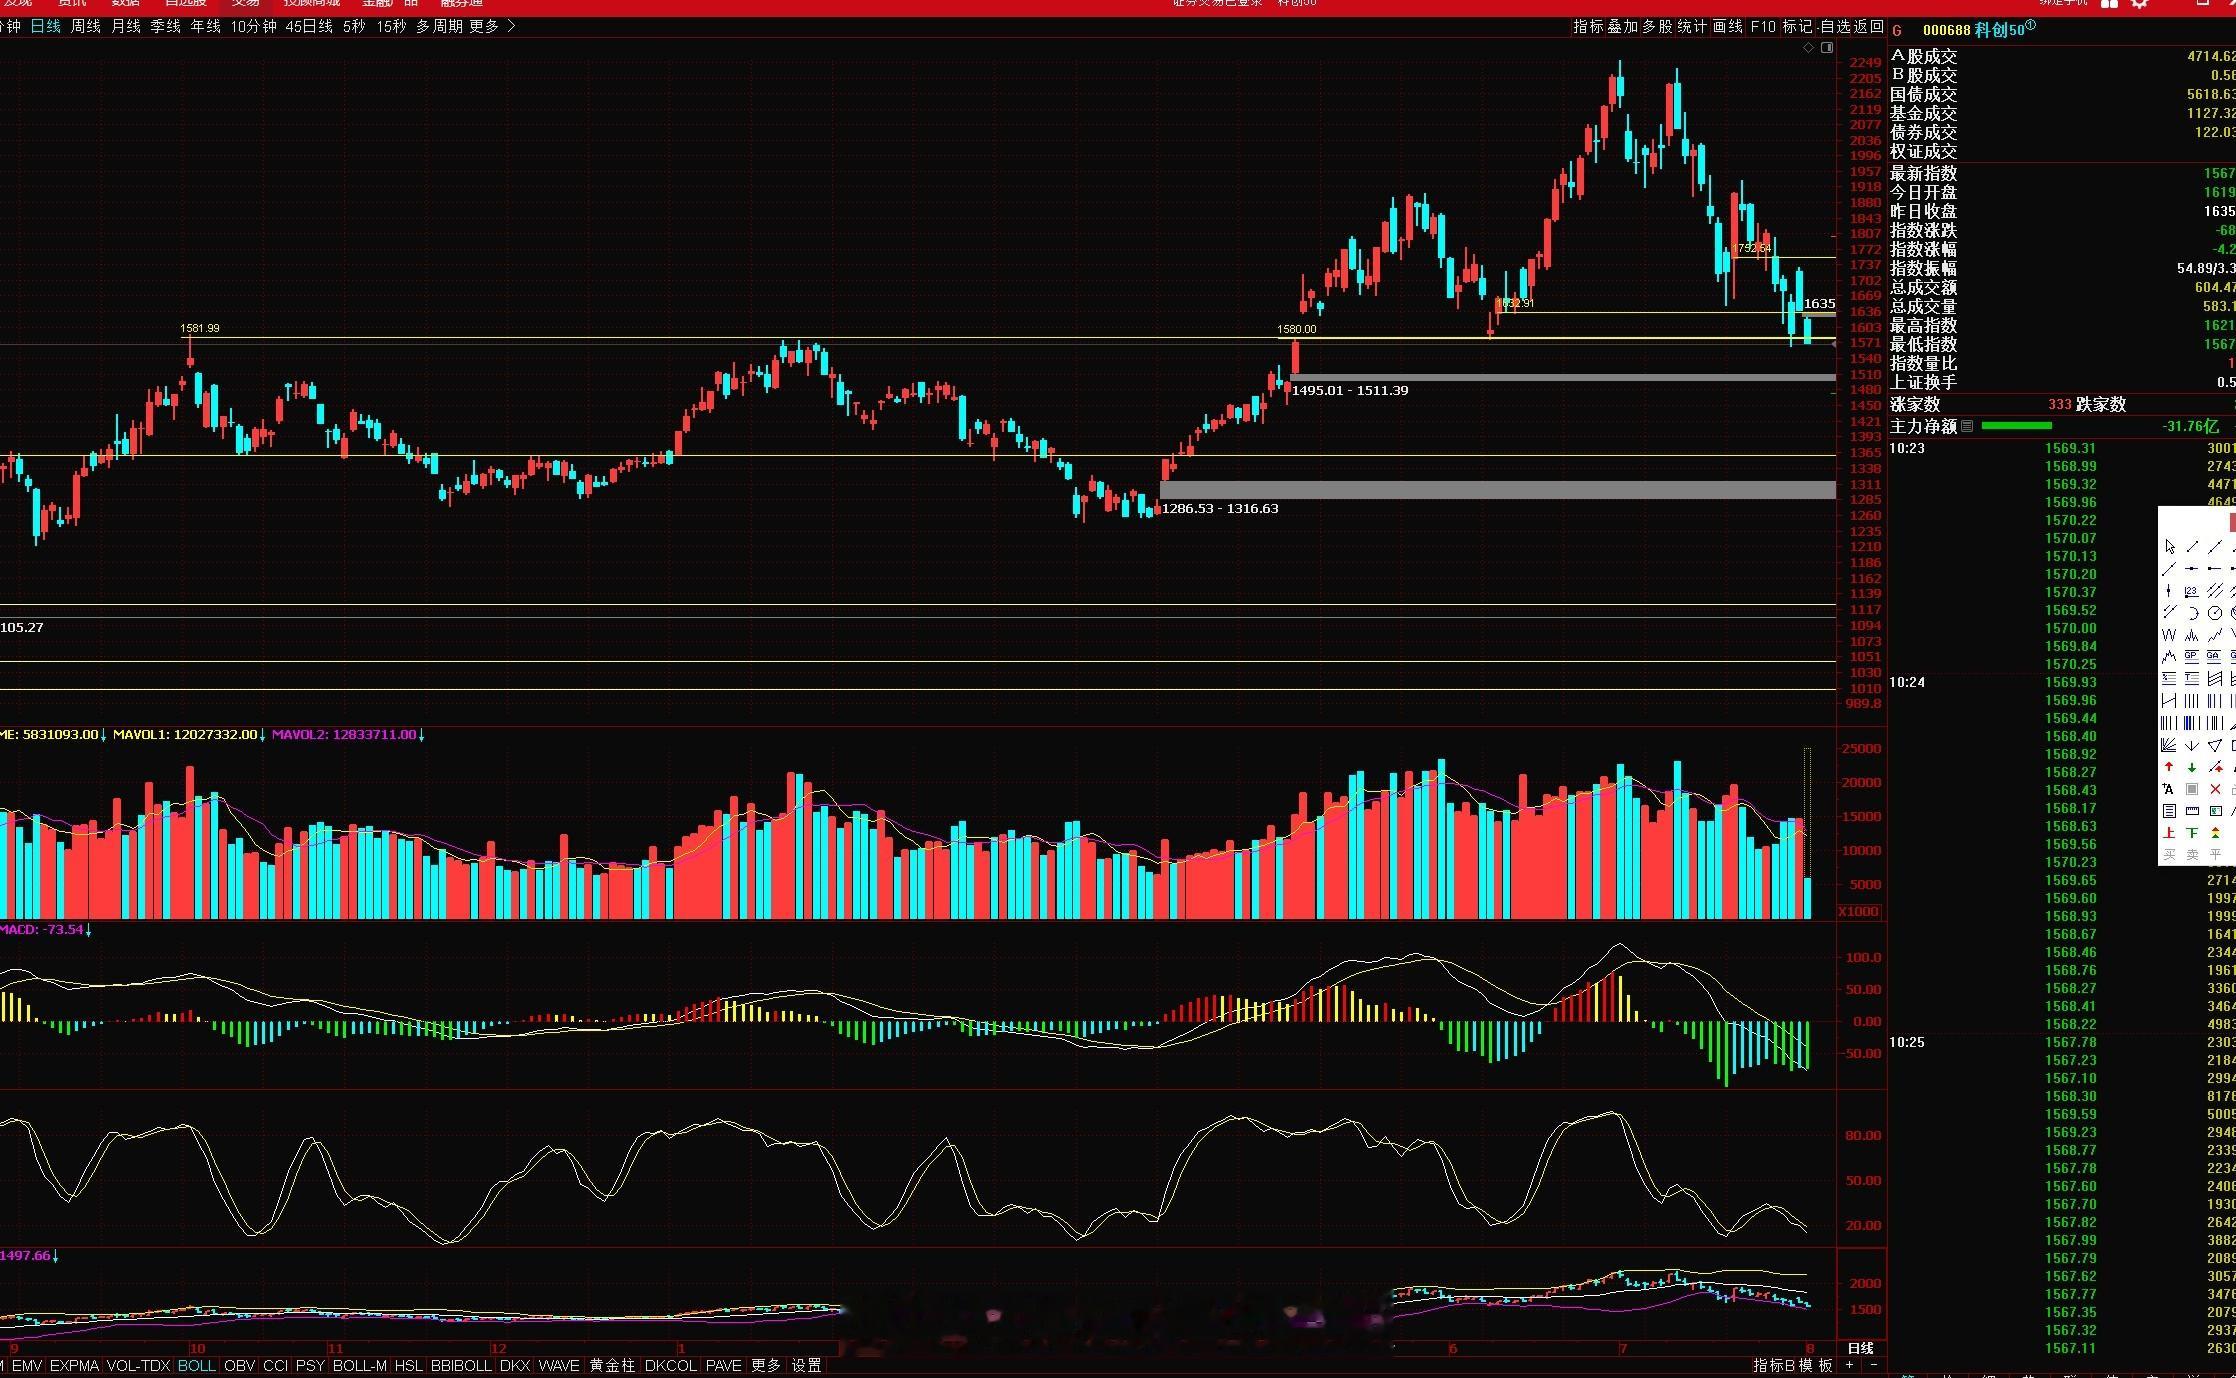
Task: Pick the horizontal line with center dot tool
Action: pos(2192,569)
